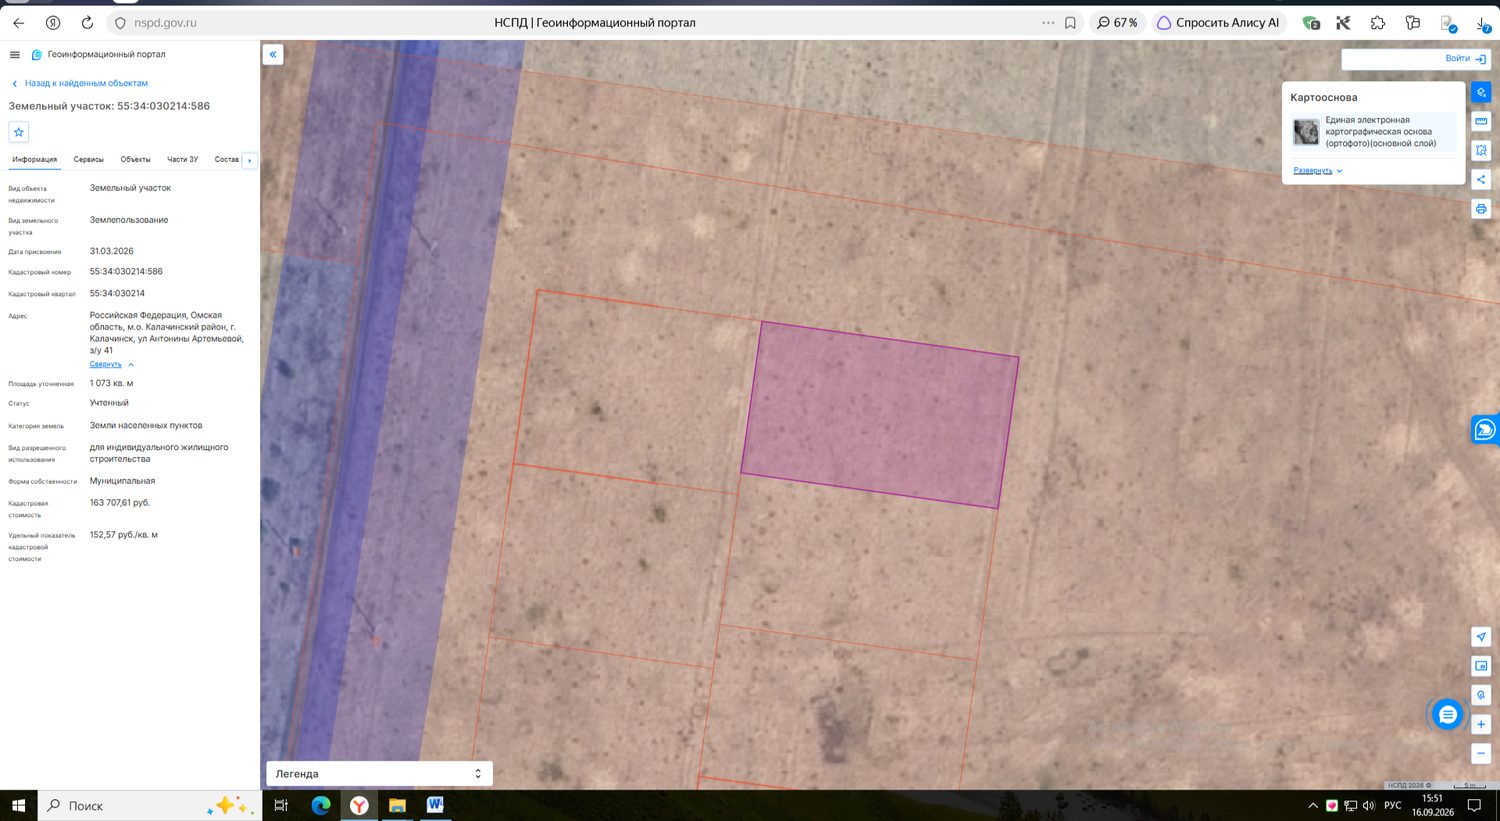1500x821 pixels.
Task: Activate the area search selection tool
Action: [x=1481, y=150]
